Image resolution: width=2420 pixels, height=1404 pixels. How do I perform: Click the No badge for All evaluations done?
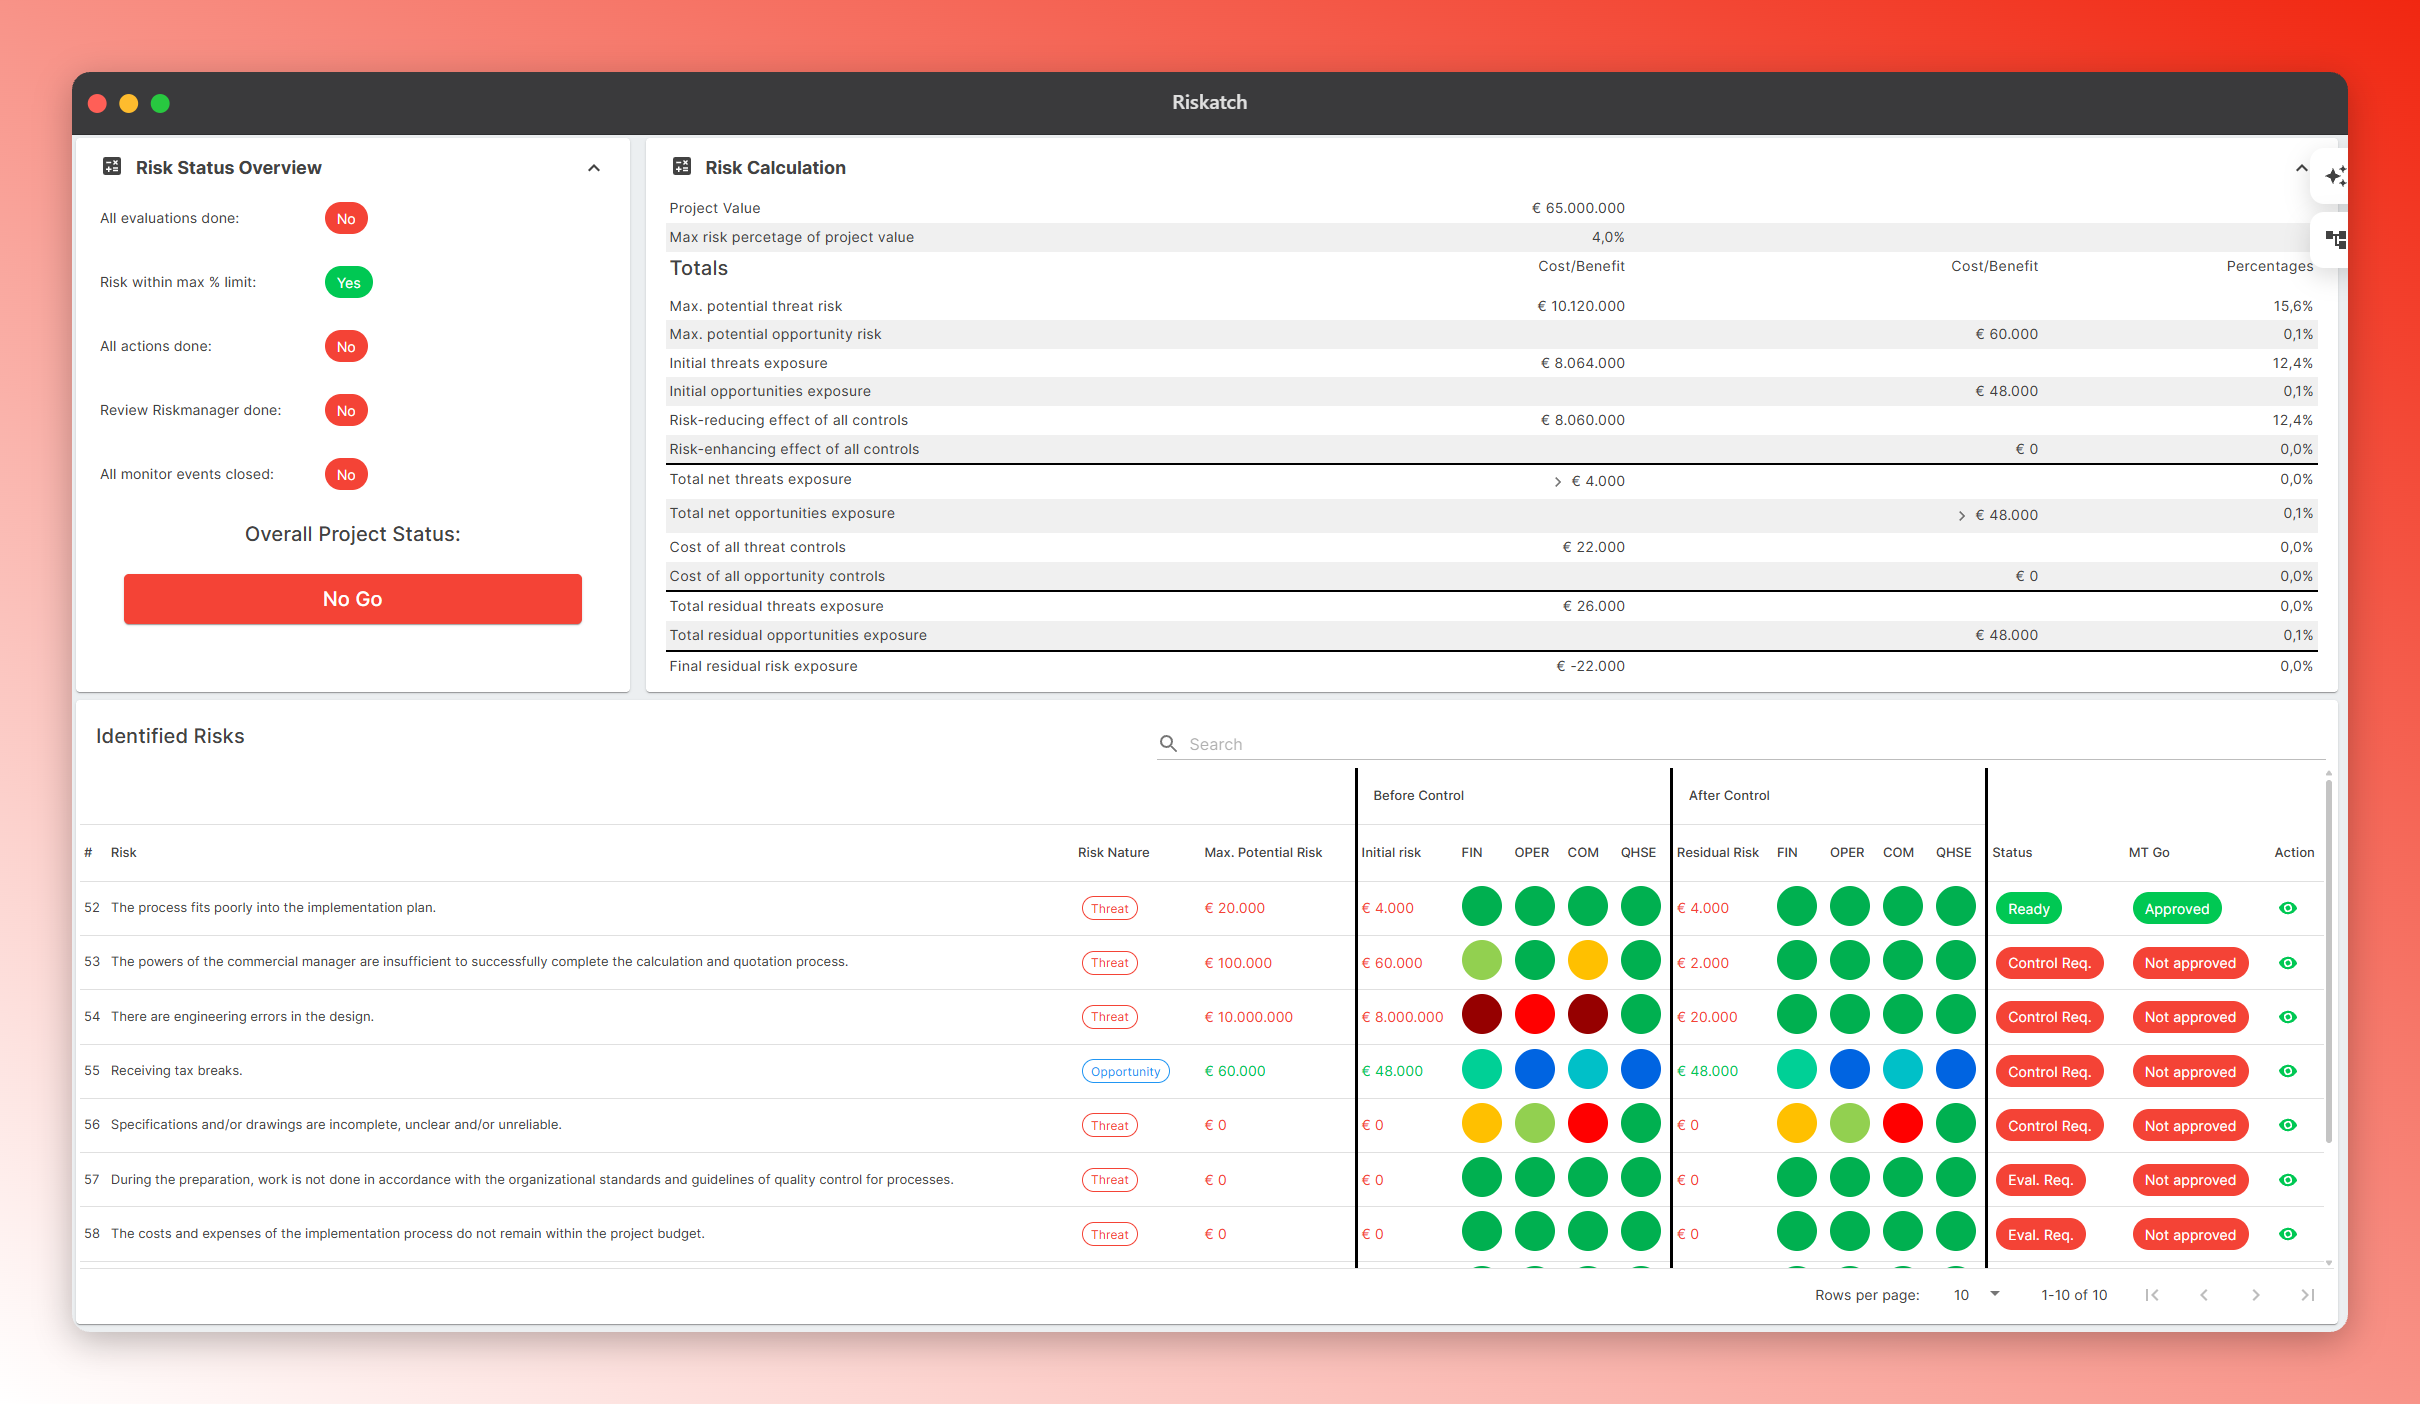pyautogui.click(x=346, y=219)
